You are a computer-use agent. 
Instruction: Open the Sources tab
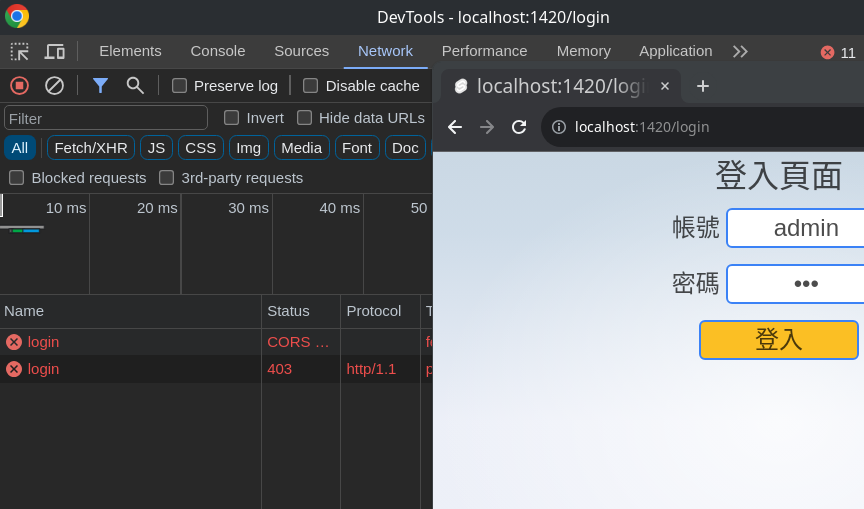point(301,51)
